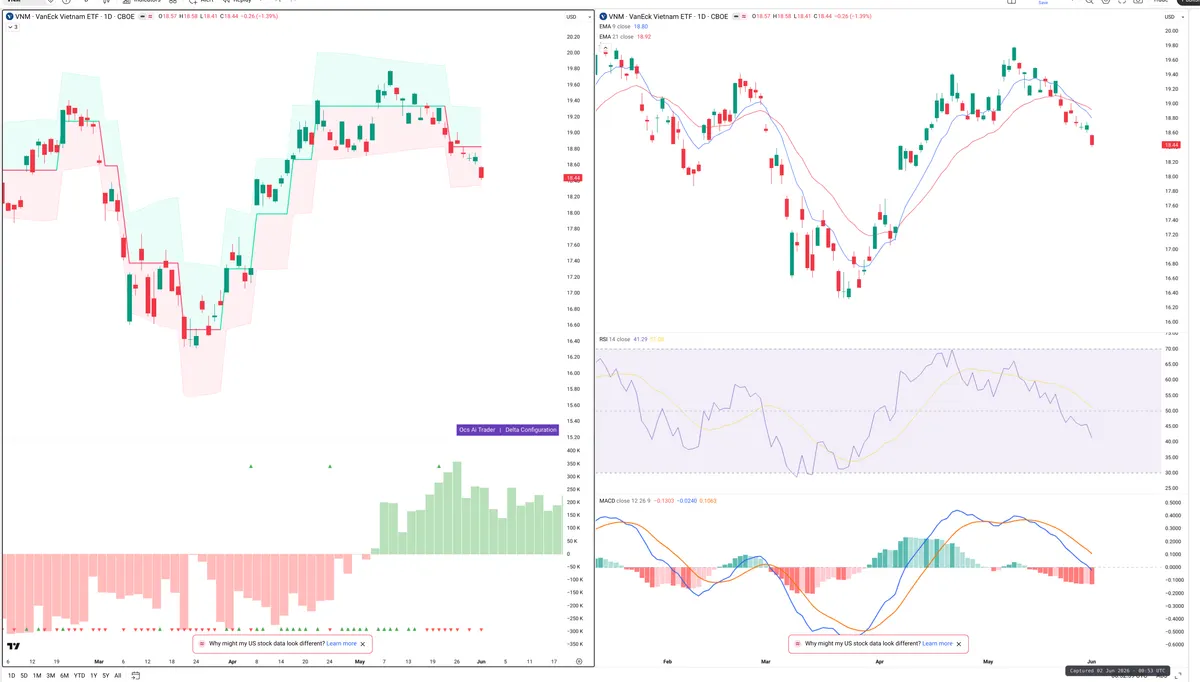1200x682 pixels.
Task: Click the VNM logo icon in right chart
Action: point(602,18)
